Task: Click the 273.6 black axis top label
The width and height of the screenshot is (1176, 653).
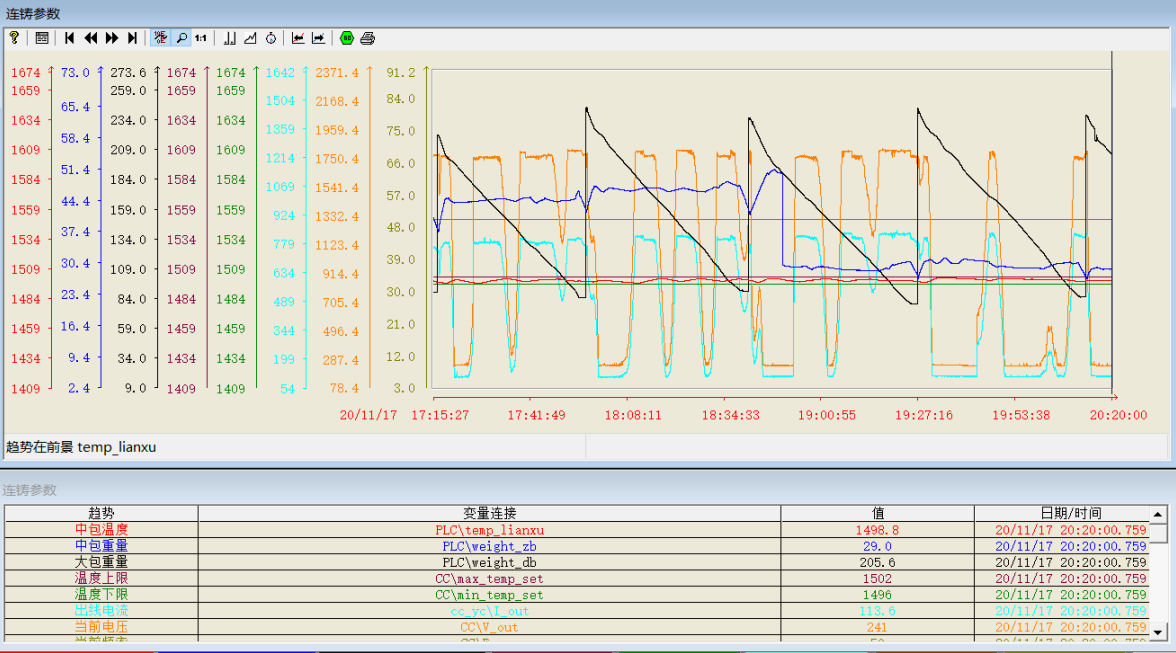Action: point(128,73)
